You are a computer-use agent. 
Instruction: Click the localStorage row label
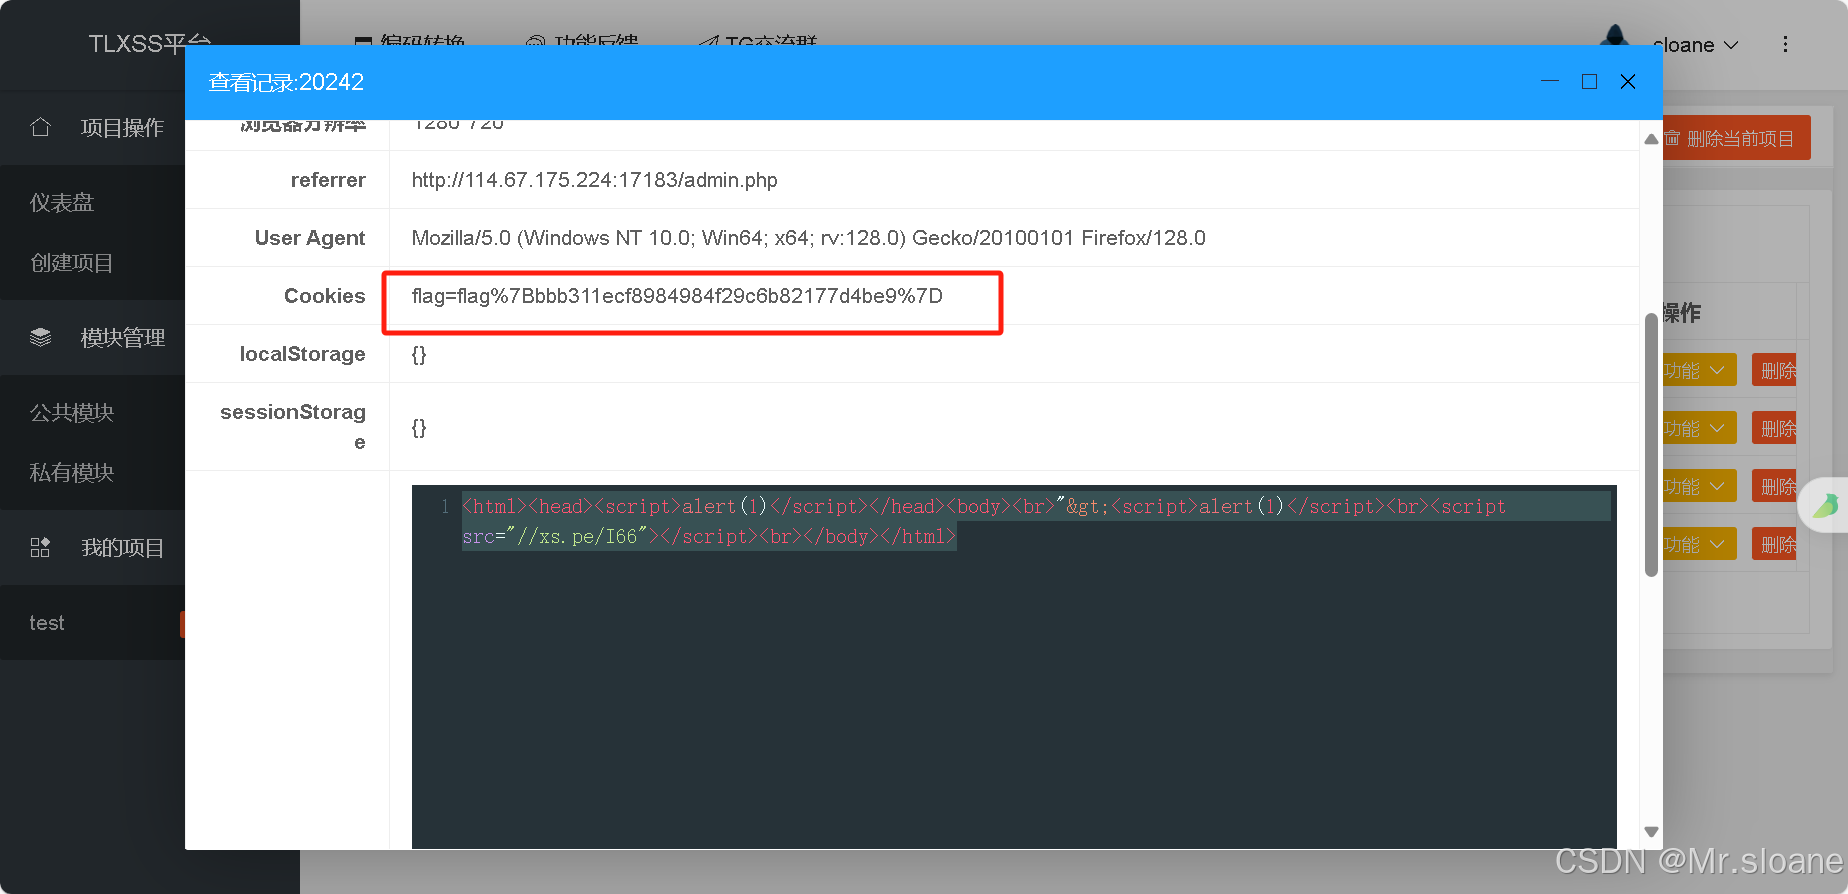click(302, 354)
